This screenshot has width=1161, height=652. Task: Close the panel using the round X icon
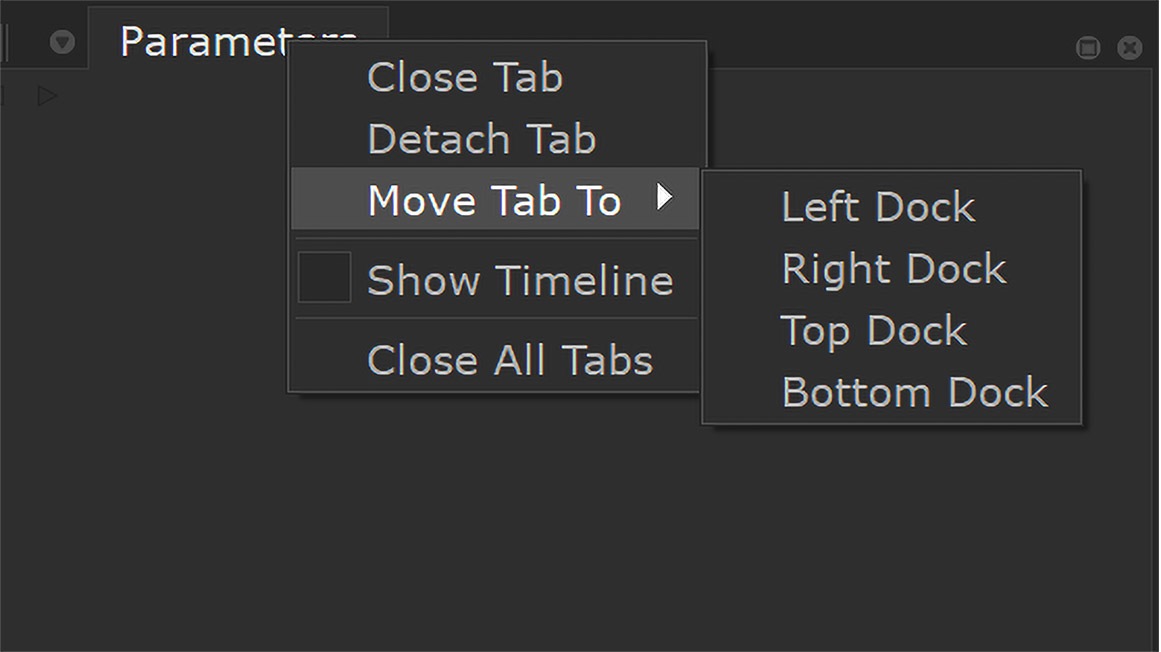[x=1130, y=48]
